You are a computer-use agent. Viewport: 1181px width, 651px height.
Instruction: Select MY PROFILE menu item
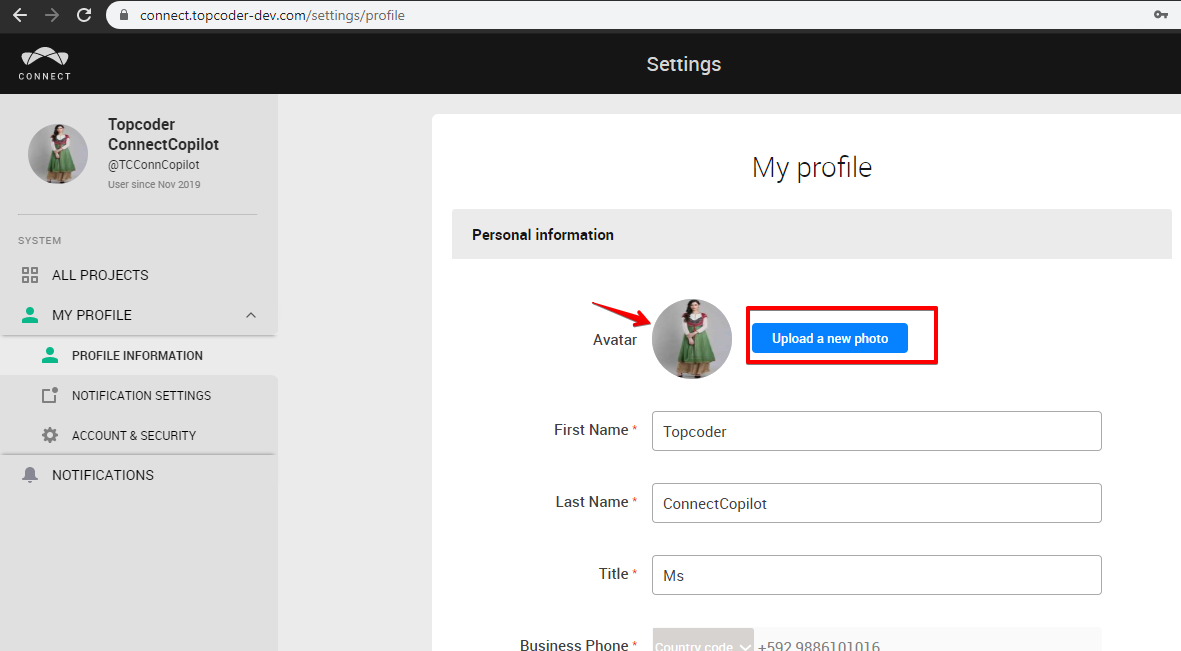point(92,315)
